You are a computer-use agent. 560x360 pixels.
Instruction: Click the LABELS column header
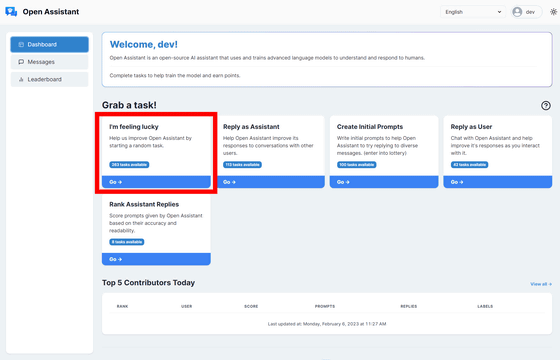click(x=485, y=306)
